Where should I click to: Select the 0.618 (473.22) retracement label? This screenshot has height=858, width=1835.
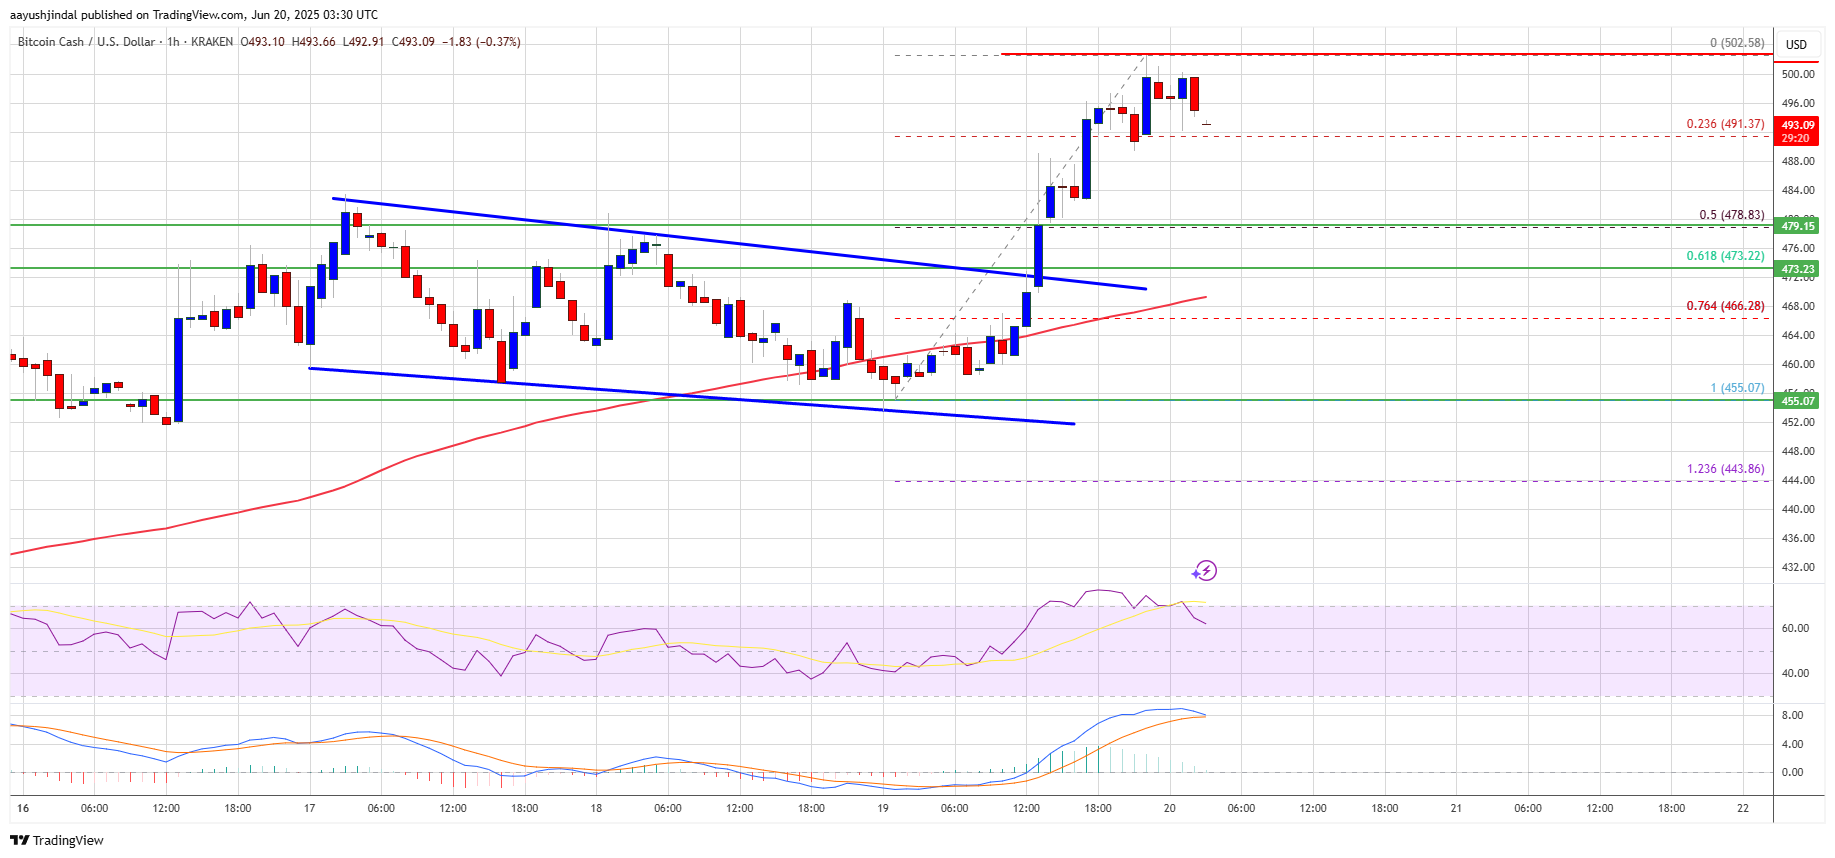(x=1725, y=256)
